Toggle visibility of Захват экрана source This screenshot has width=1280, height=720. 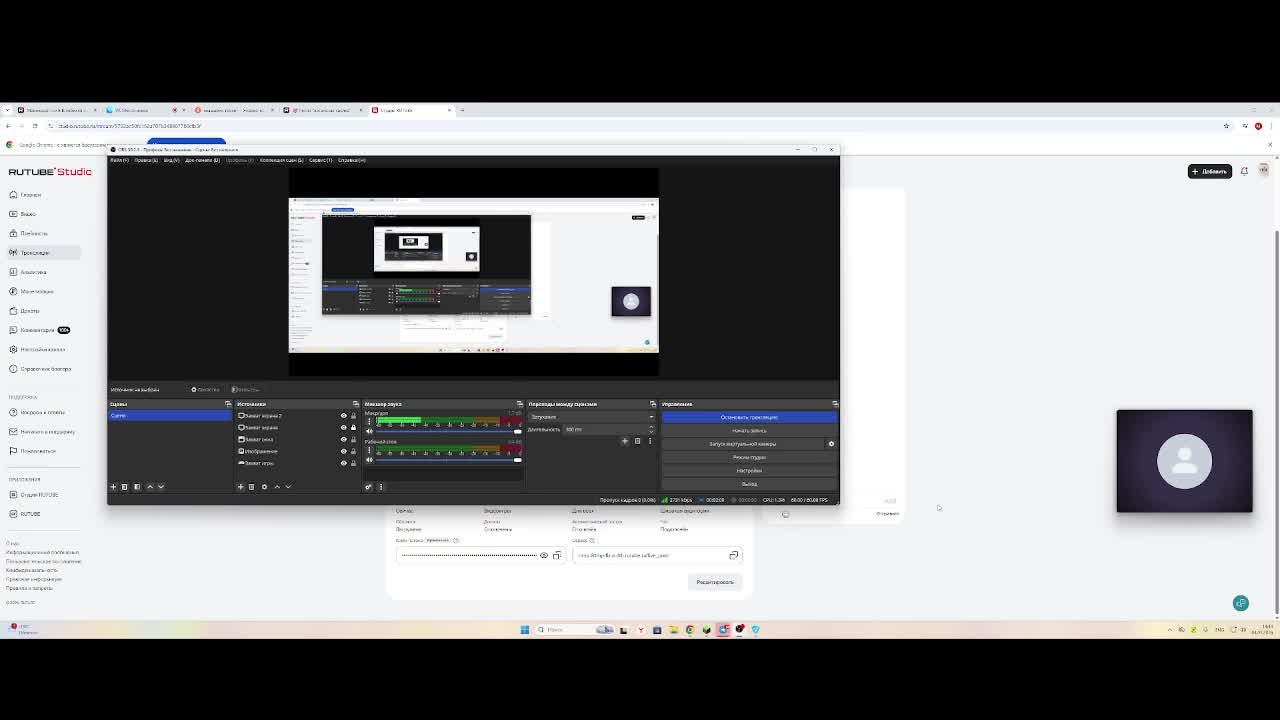pyautogui.click(x=344, y=428)
